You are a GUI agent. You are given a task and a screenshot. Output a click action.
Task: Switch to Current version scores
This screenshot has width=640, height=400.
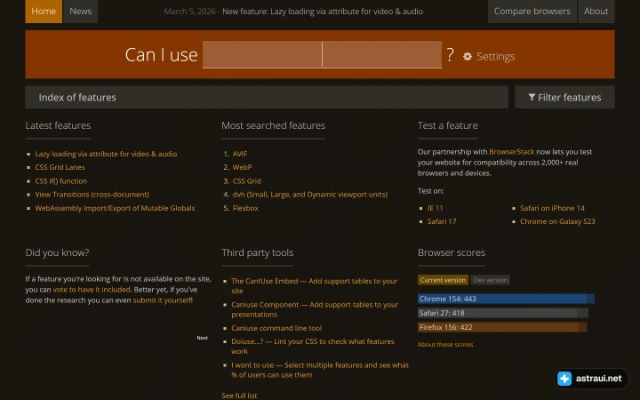443,280
